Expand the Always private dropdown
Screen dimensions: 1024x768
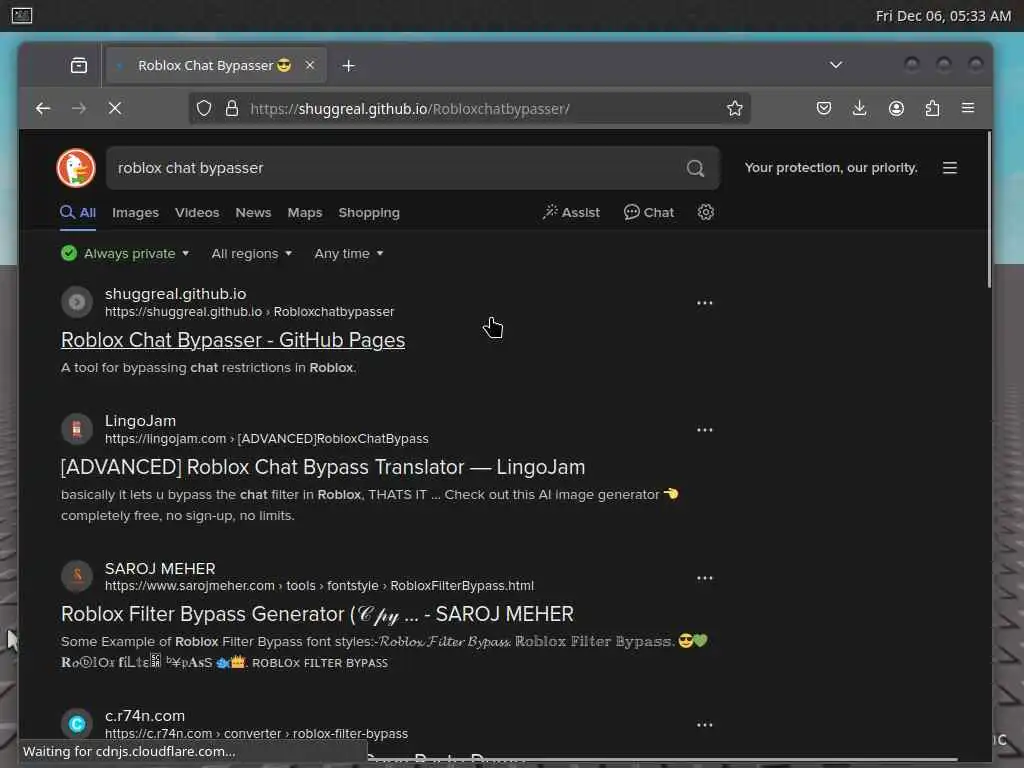(x=125, y=253)
